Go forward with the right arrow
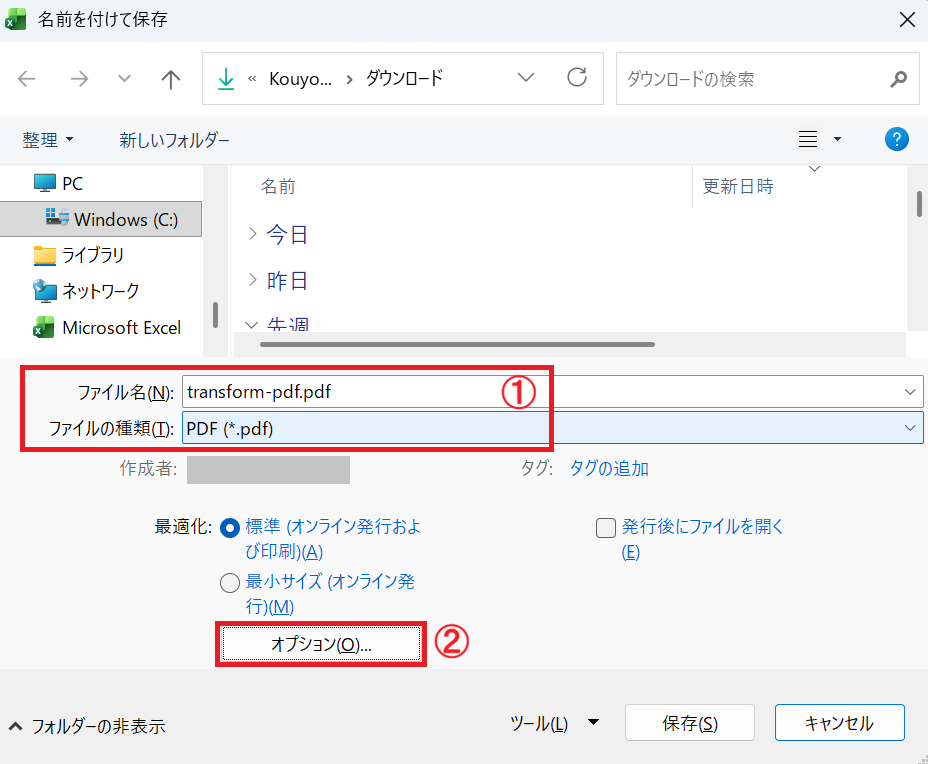The width and height of the screenshot is (928, 764). click(x=79, y=79)
